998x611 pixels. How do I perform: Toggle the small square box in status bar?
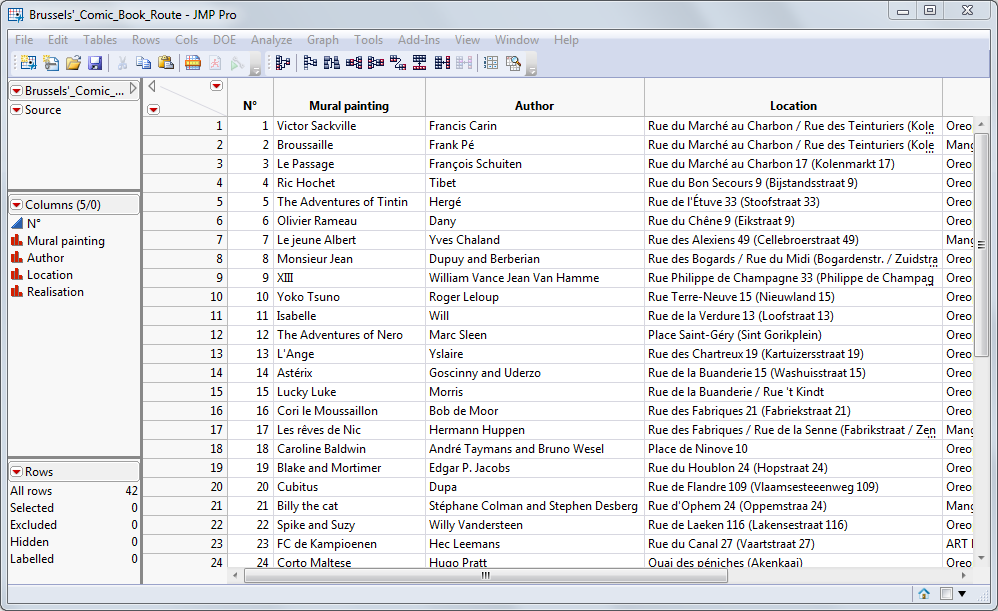pyautogui.click(x=946, y=594)
